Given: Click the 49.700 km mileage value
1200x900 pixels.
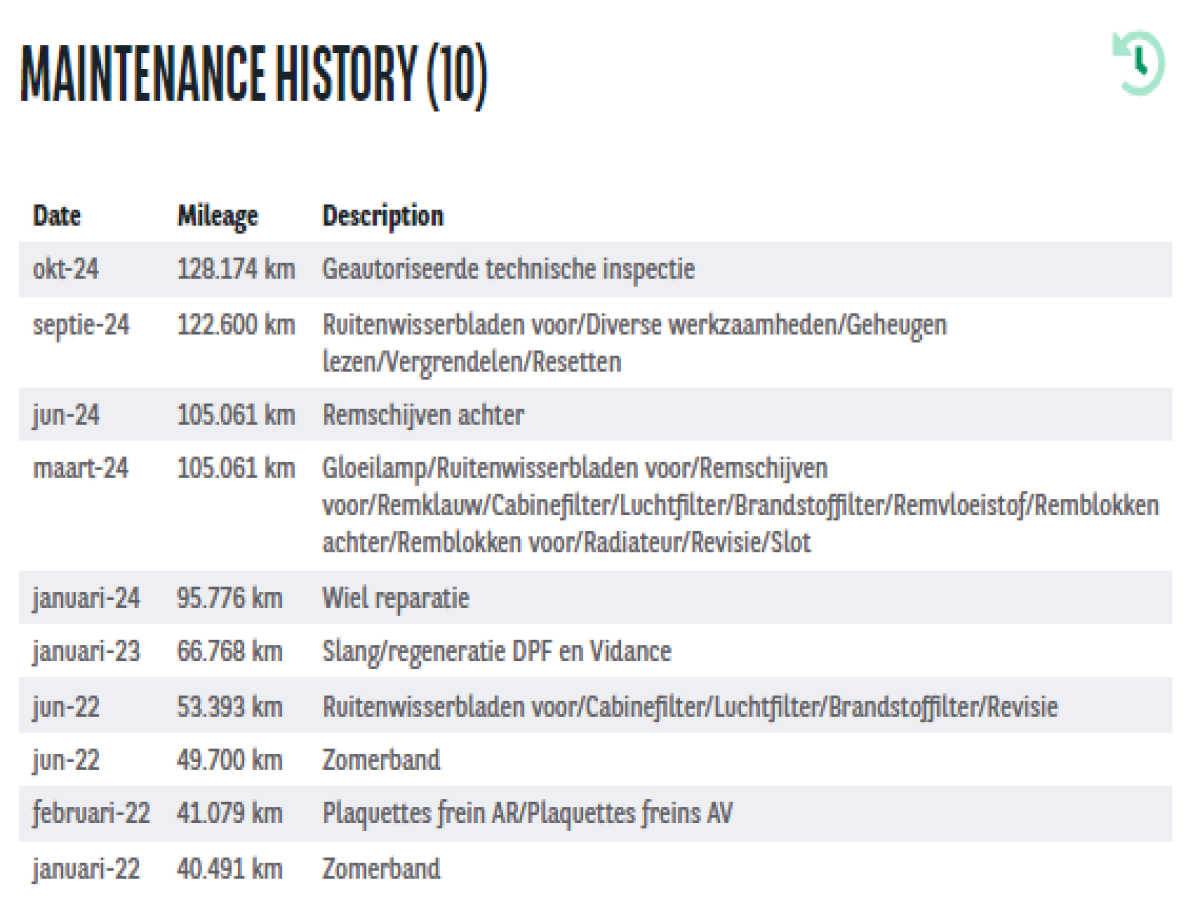Looking at the screenshot, I should [x=230, y=760].
